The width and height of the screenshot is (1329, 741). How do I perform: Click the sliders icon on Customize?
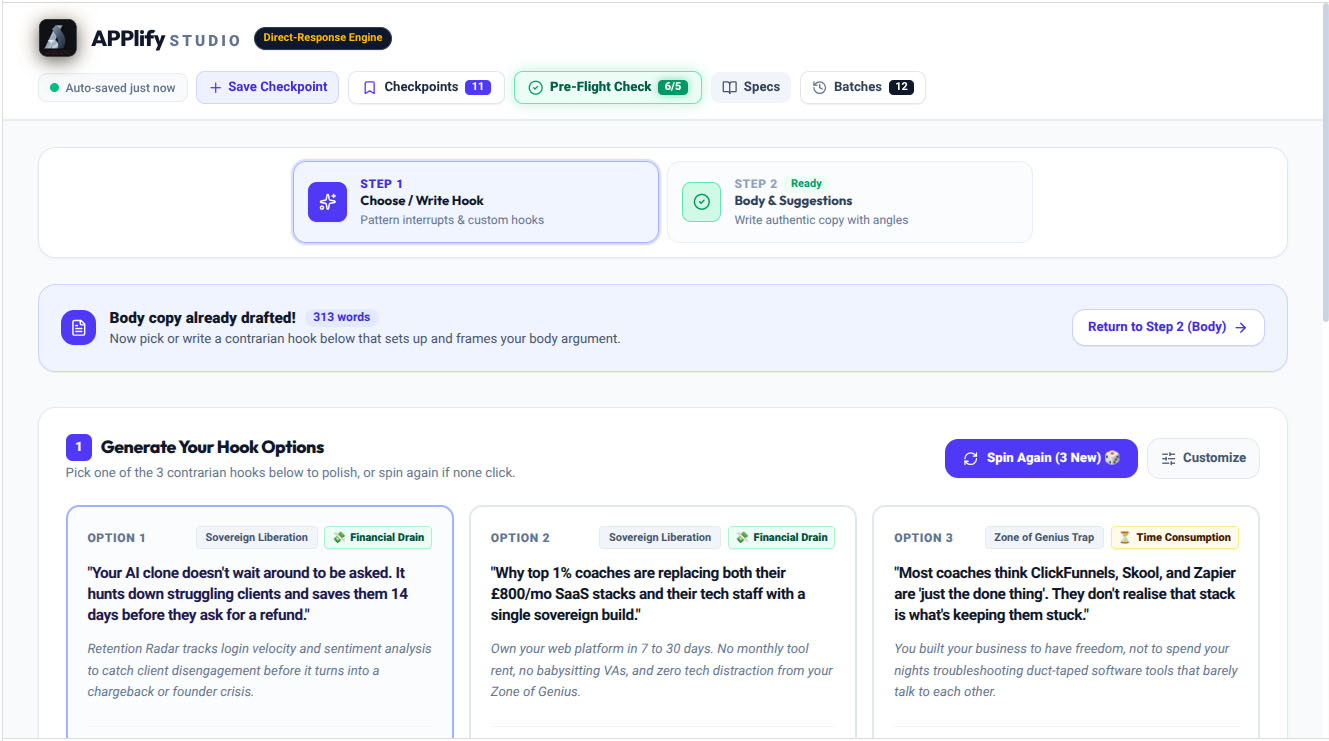click(x=1168, y=459)
